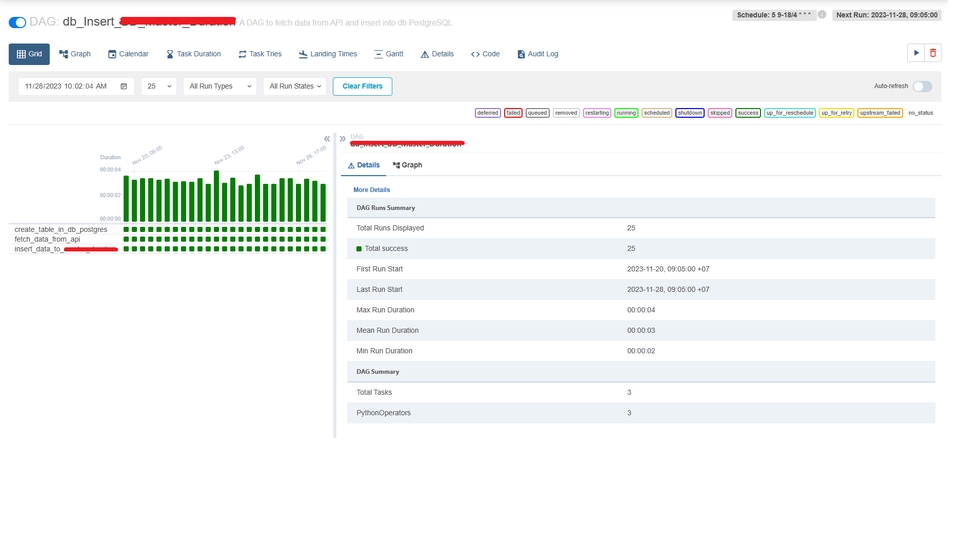Click the Next Run date badge
This screenshot has width=960, height=553.
887,15
